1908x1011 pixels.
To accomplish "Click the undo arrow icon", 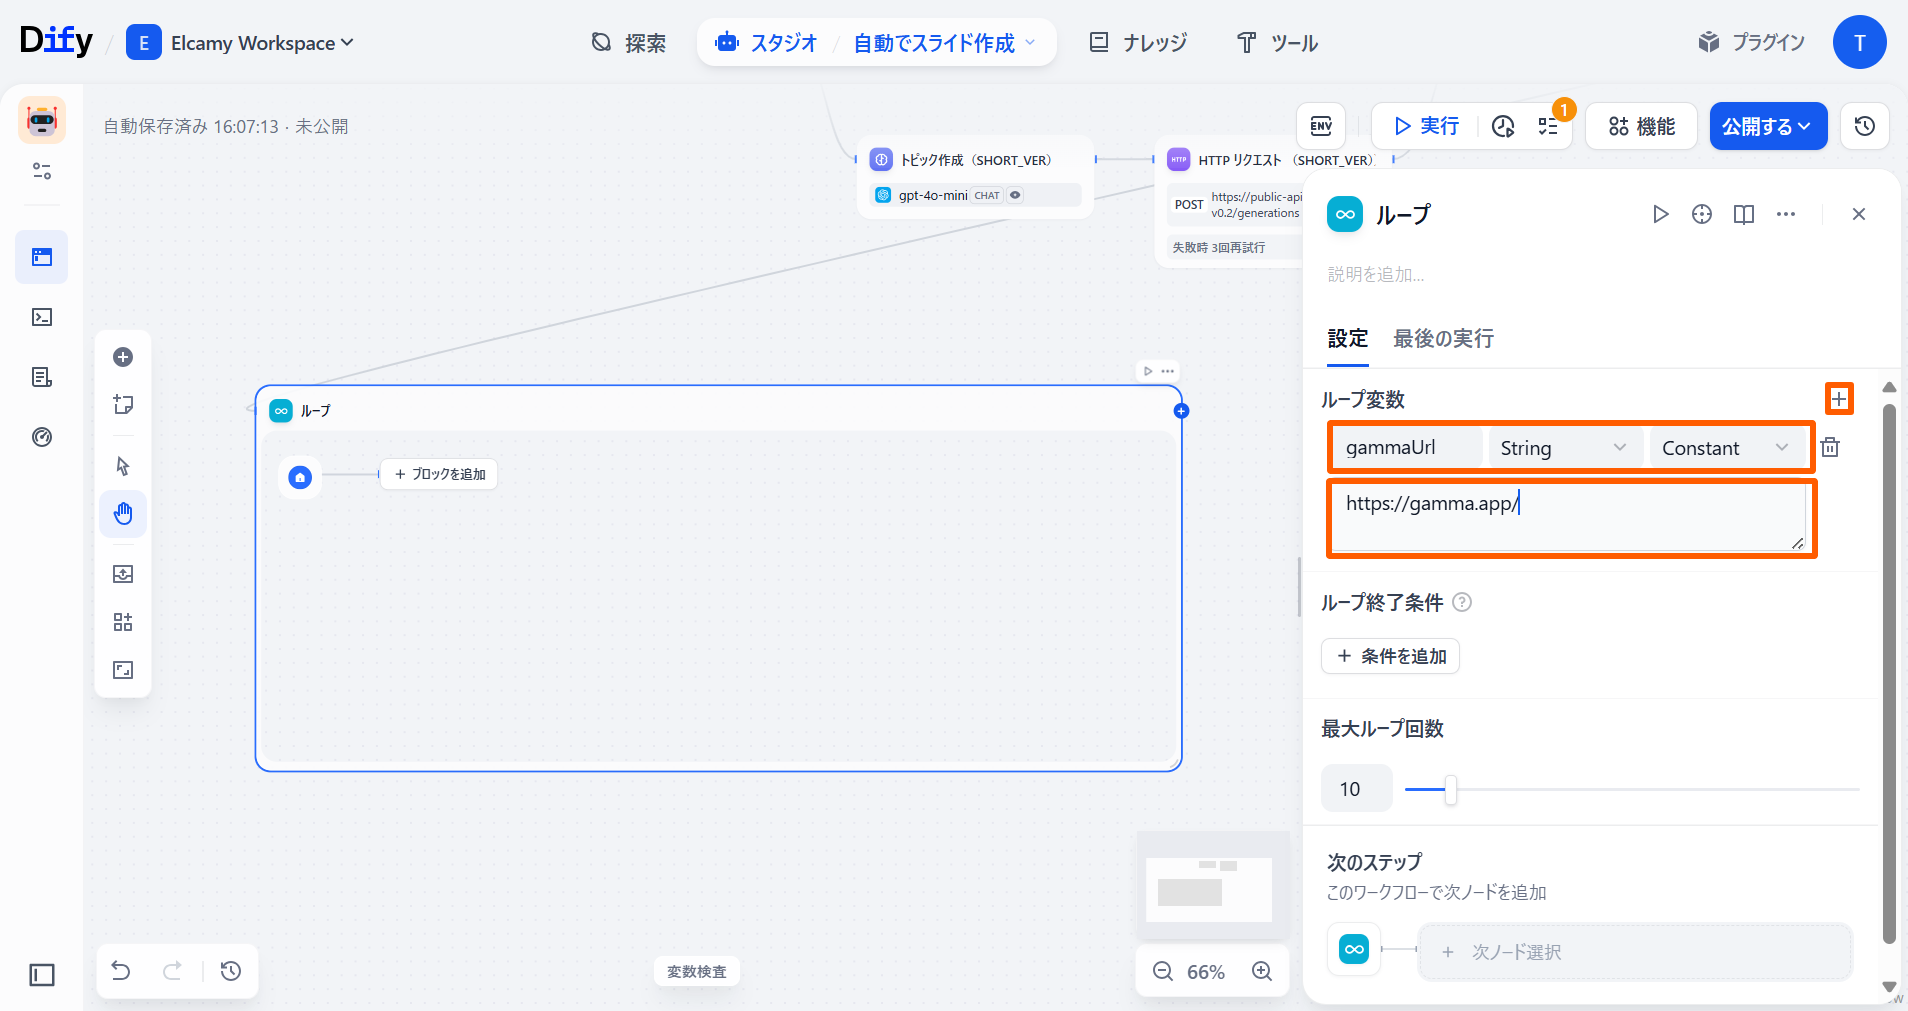I will tap(121, 971).
